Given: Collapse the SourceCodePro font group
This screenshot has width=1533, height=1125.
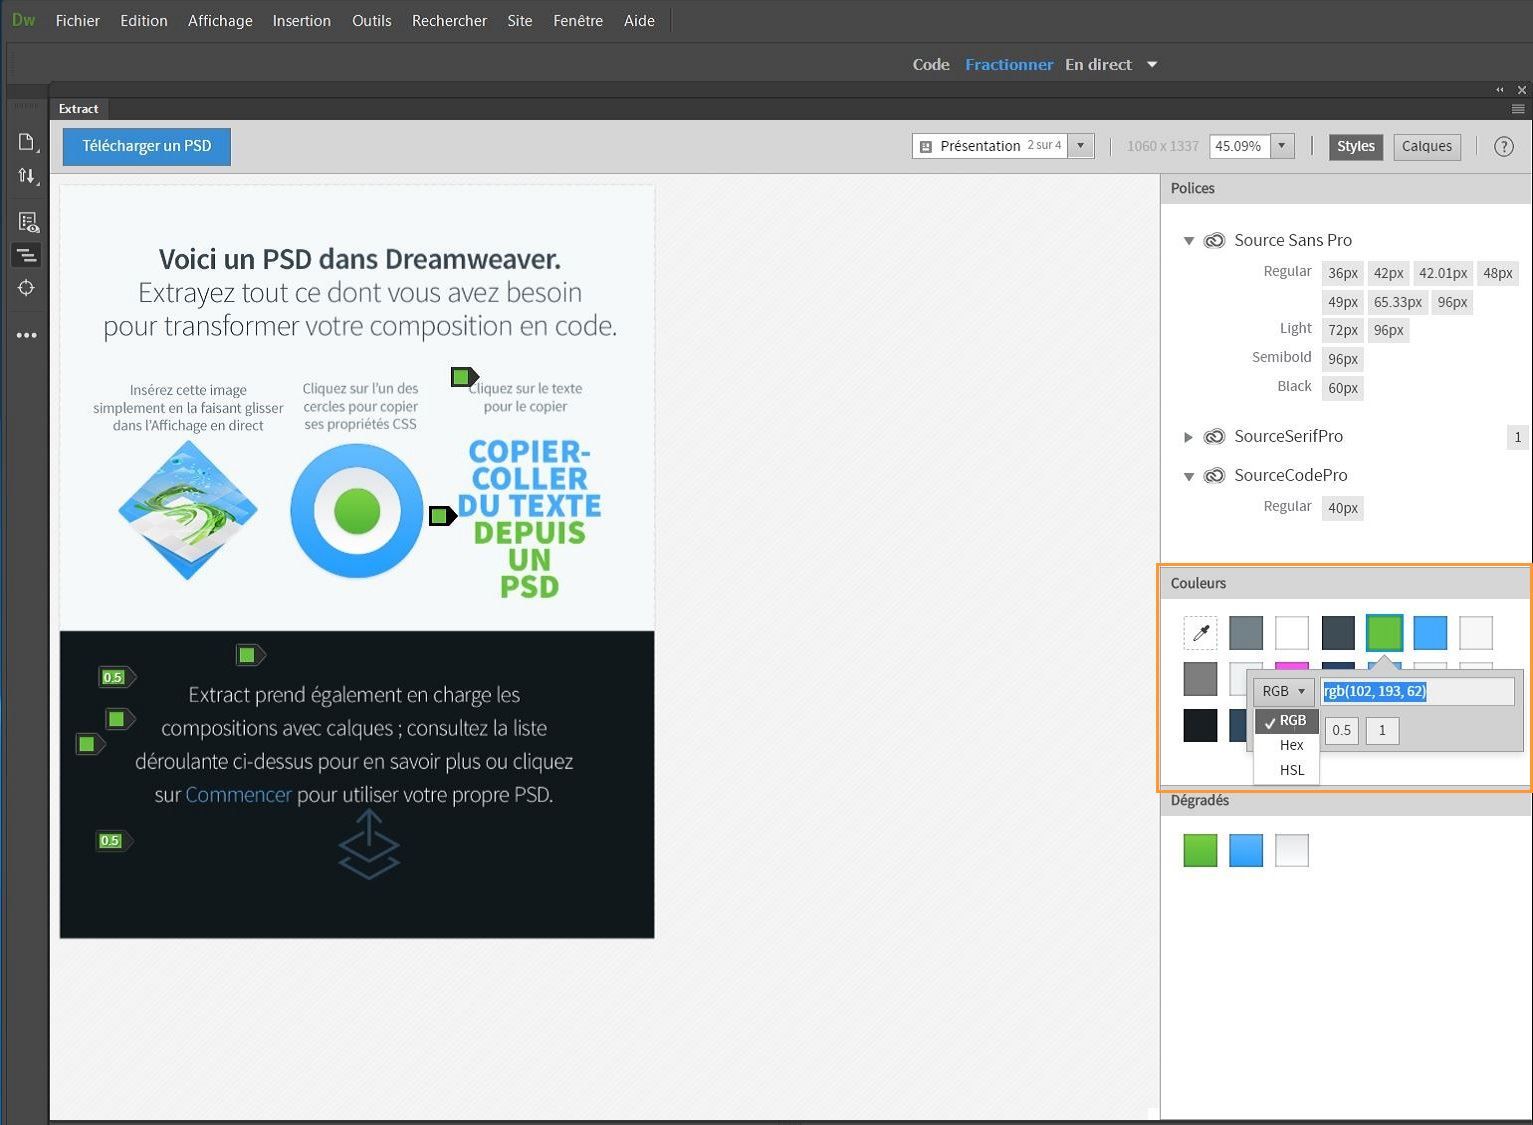Looking at the screenshot, I should (x=1189, y=476).
